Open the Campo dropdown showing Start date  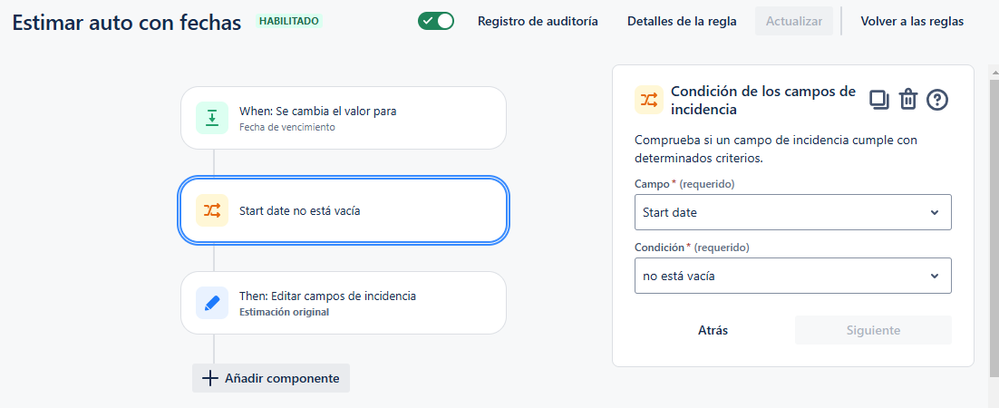click(x=793, y=212)
